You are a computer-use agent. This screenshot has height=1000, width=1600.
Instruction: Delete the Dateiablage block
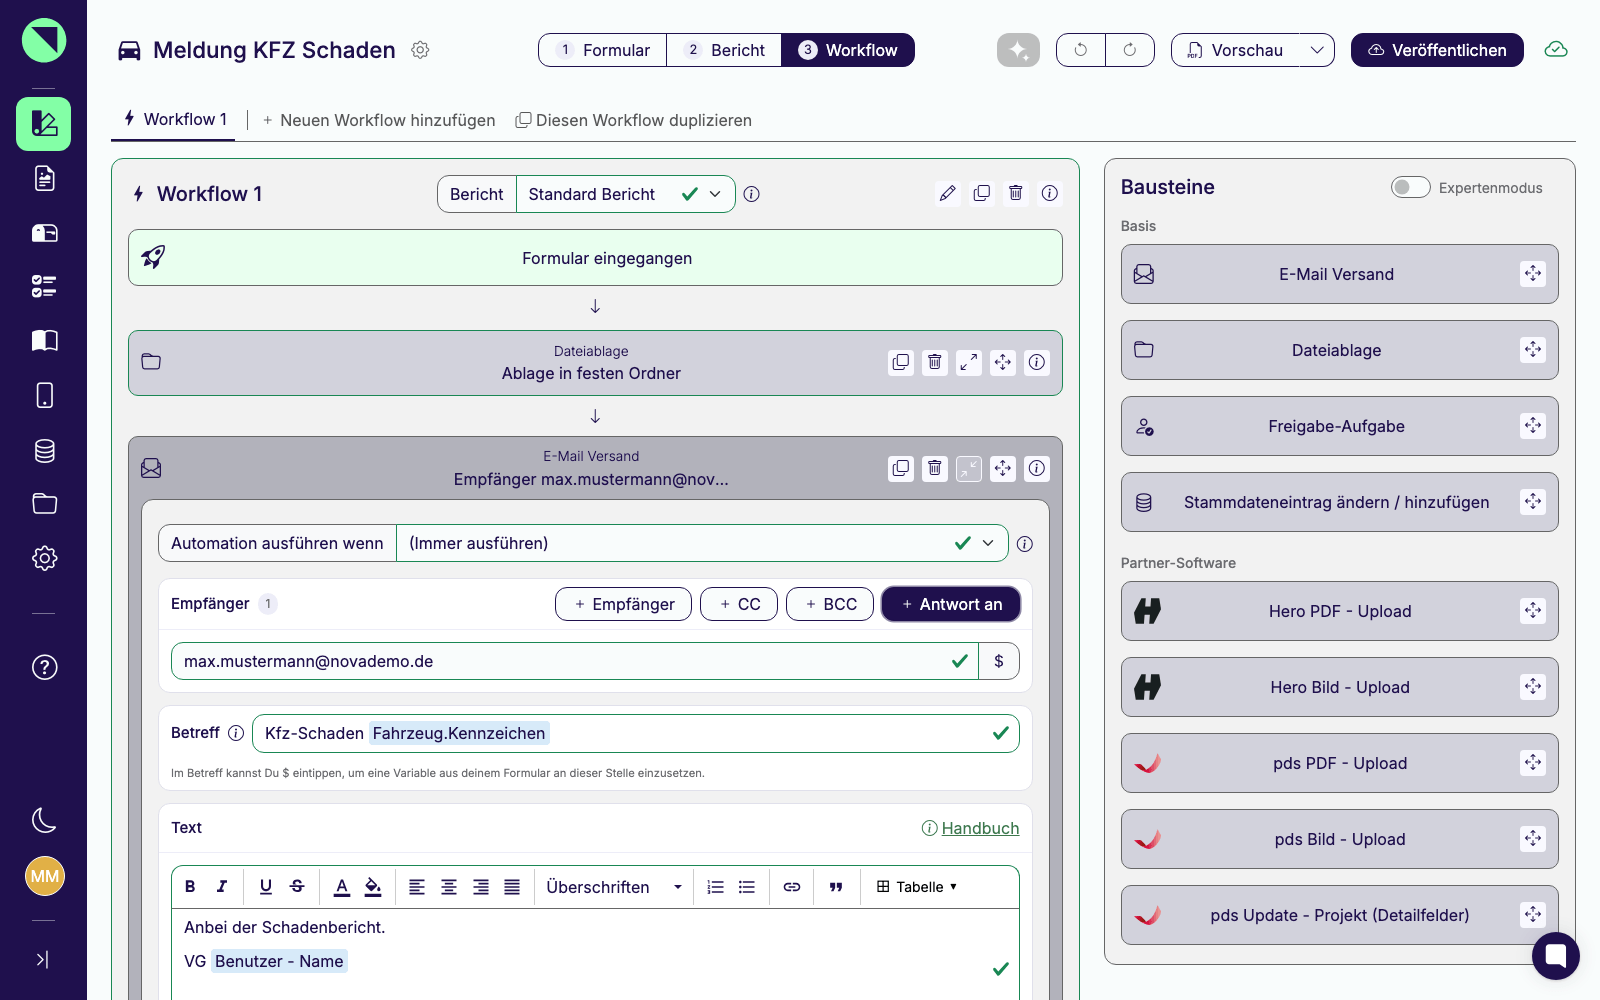pyautogui.click(x=935, y=362)
